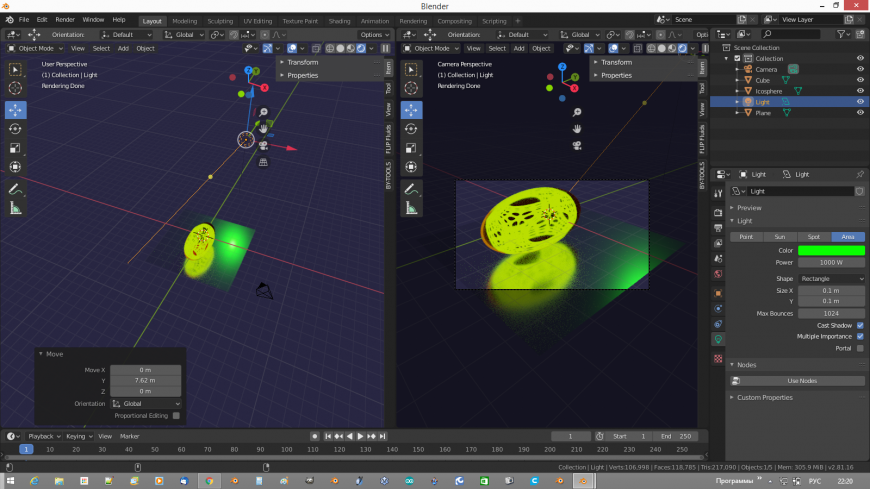Pick the Measure tool in right viewport
The width and height of the screenshot is (870, 489).
[411, 208]
